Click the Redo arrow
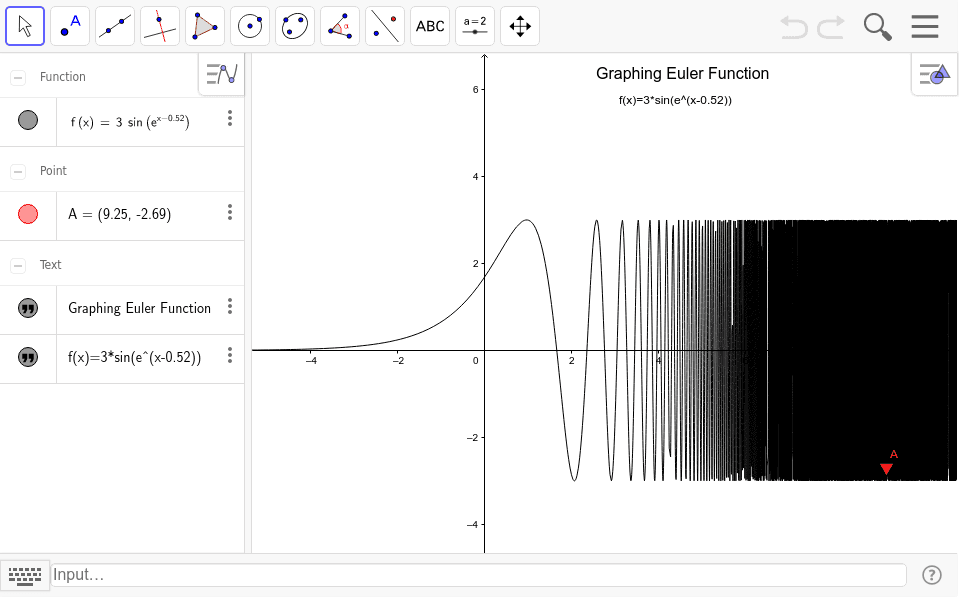This screenshot has height=598, width=959. tap(831, 27)
